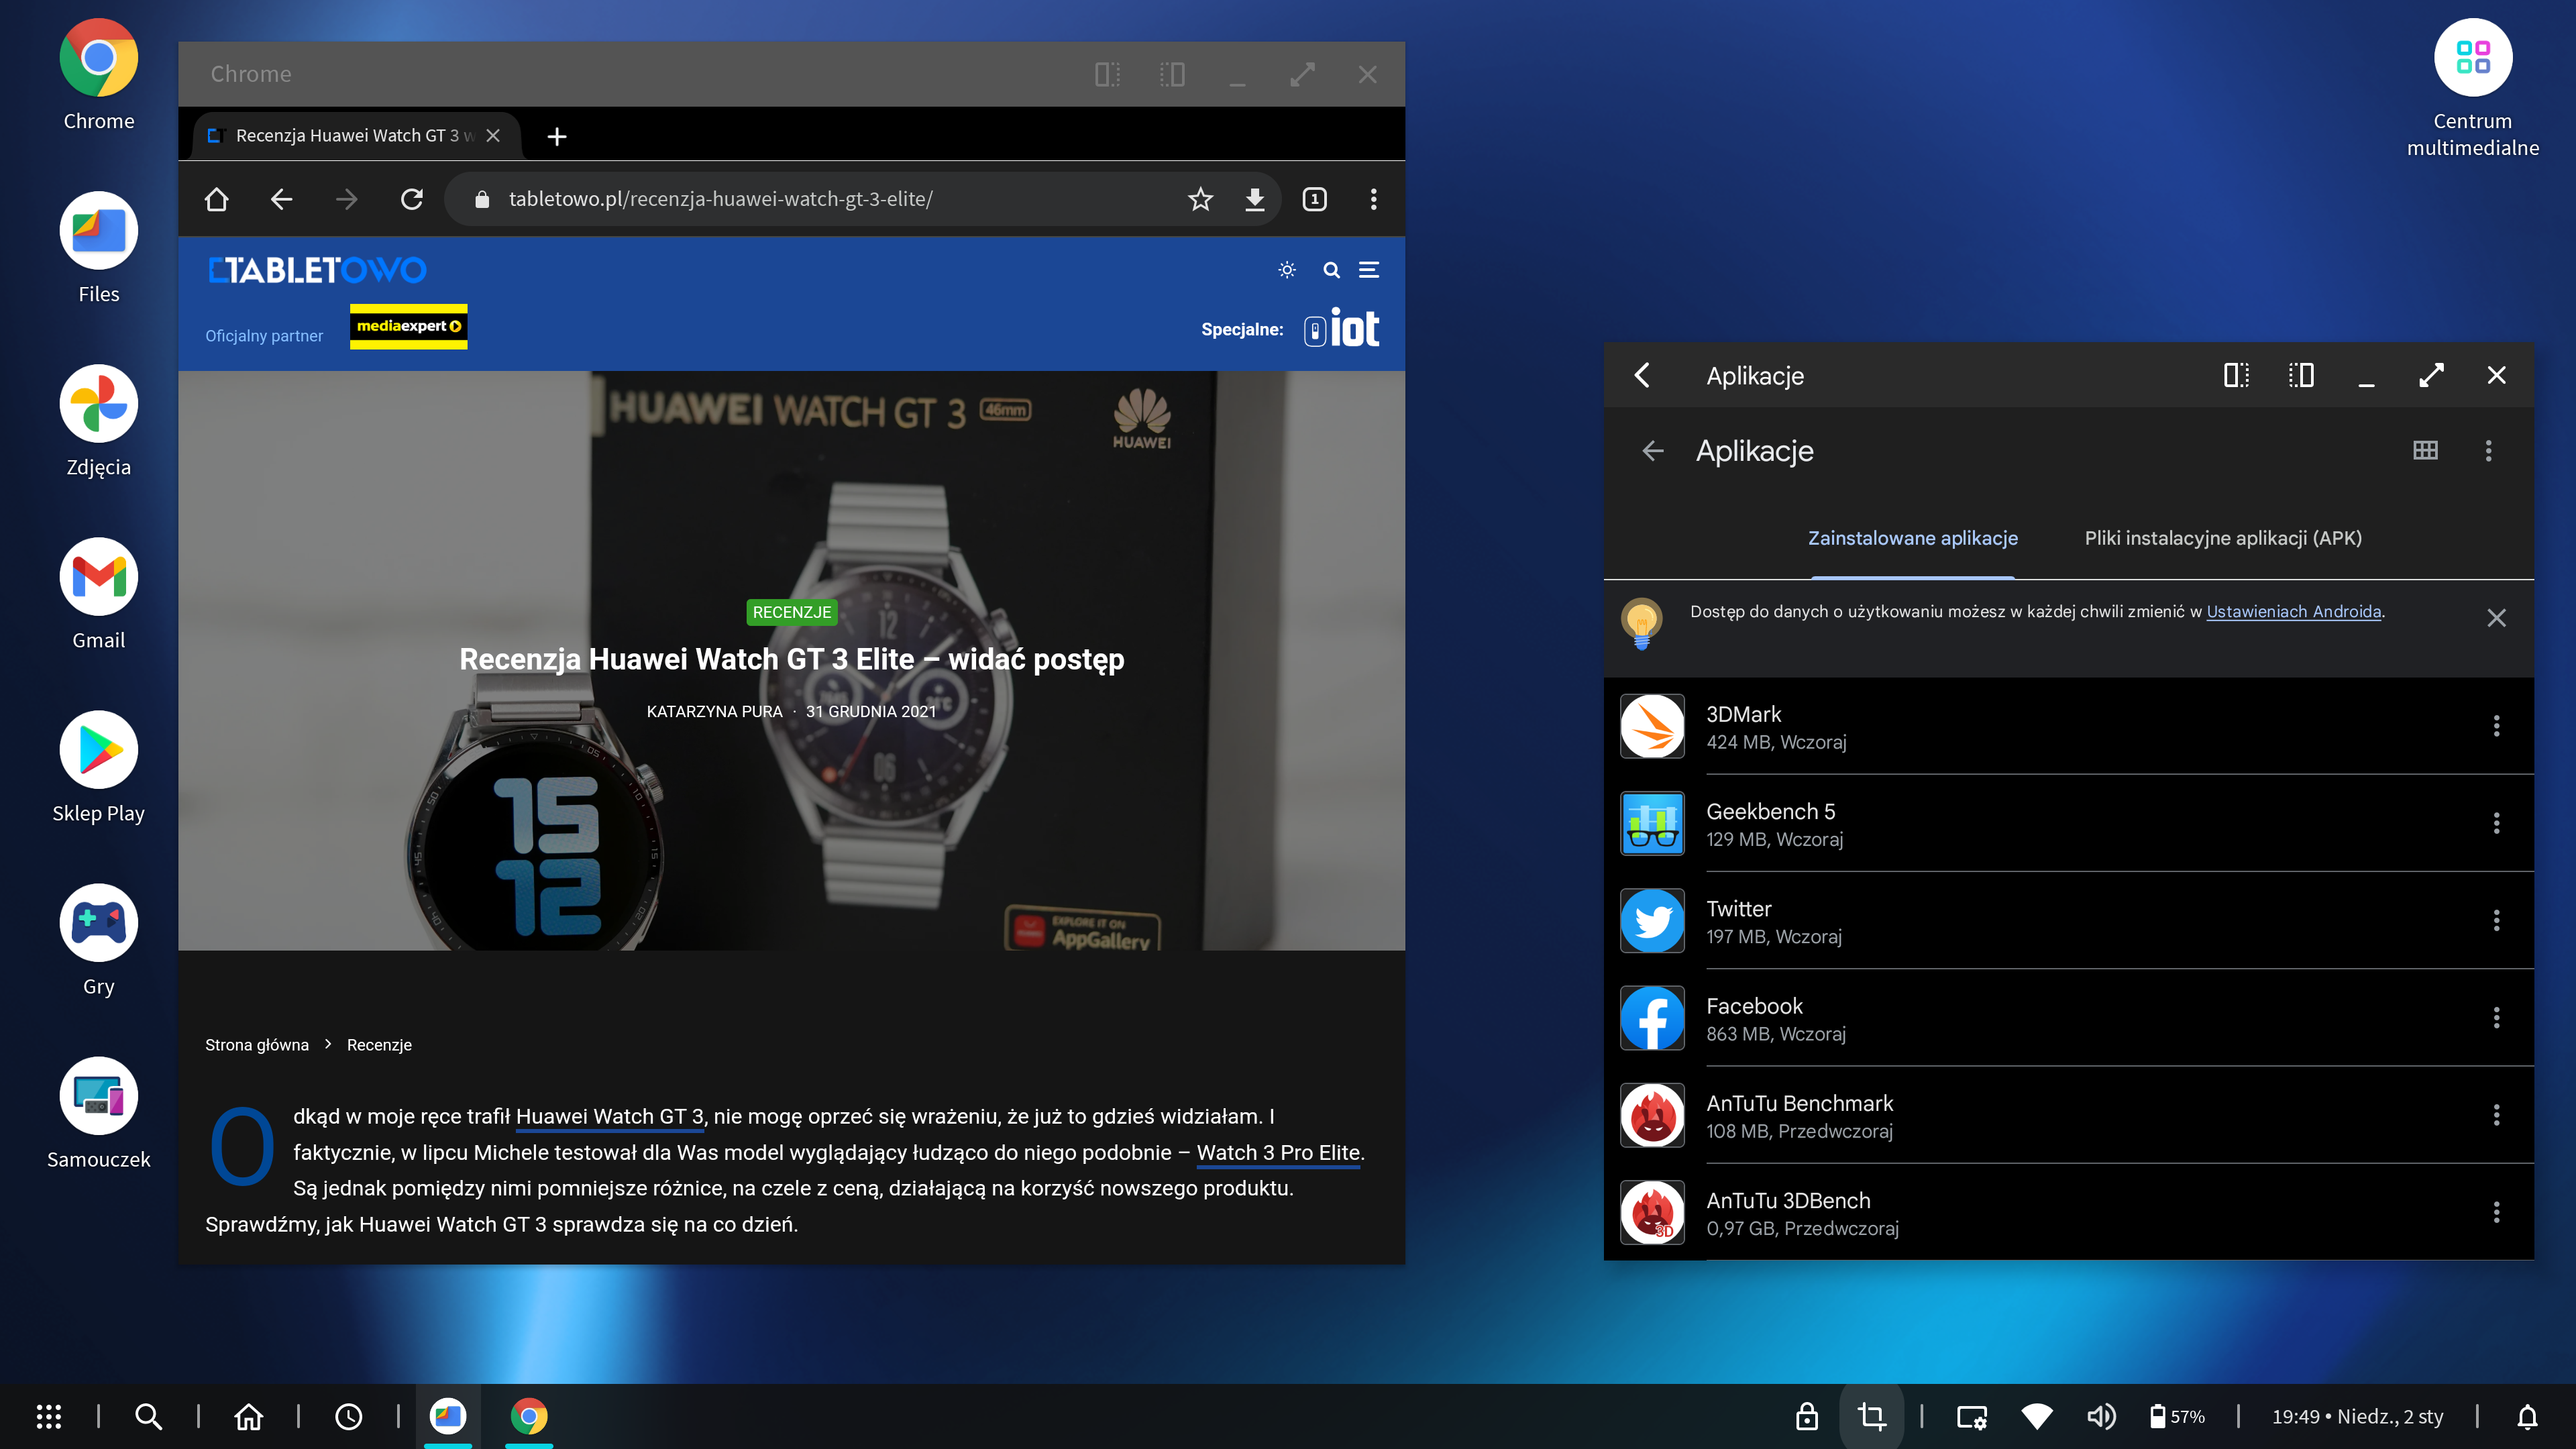Screen dimensions: 2576x1449
Task: Open Facebook options menu
Action: point(2496,1017)
